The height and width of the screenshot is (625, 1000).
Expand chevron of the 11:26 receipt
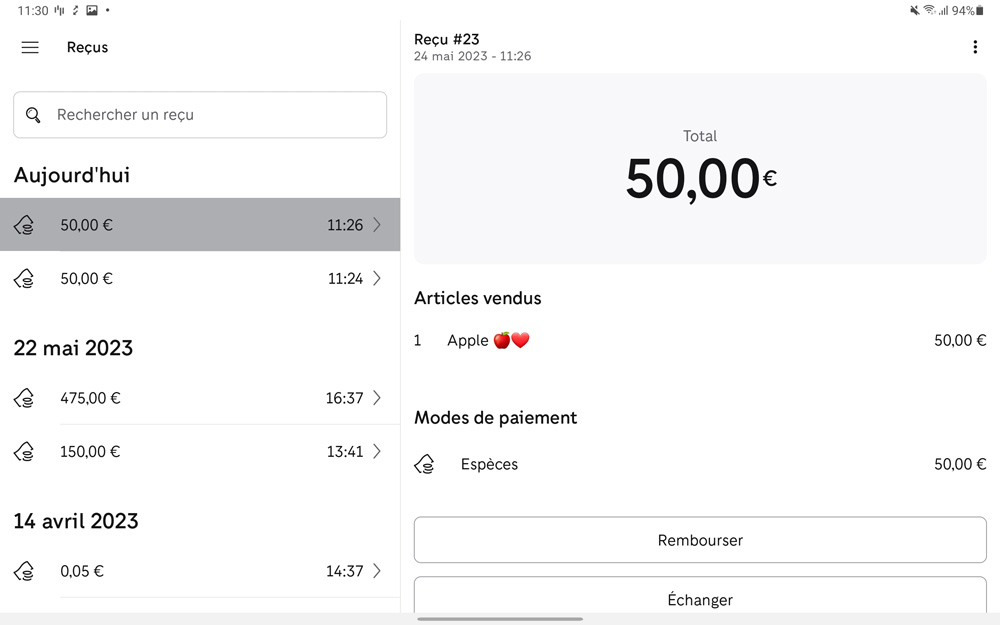pos(377,225)
